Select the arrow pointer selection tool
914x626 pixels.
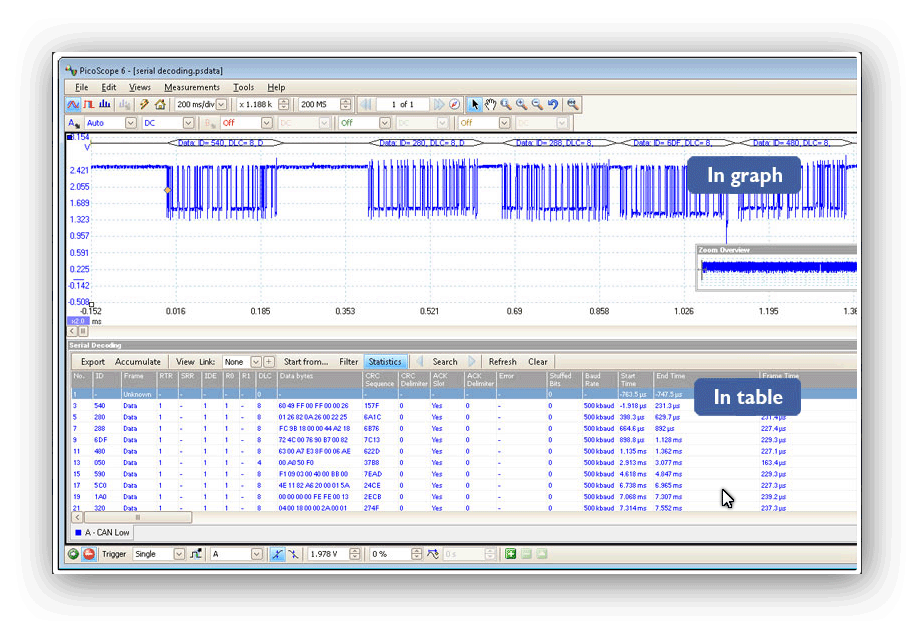(475, 104)
